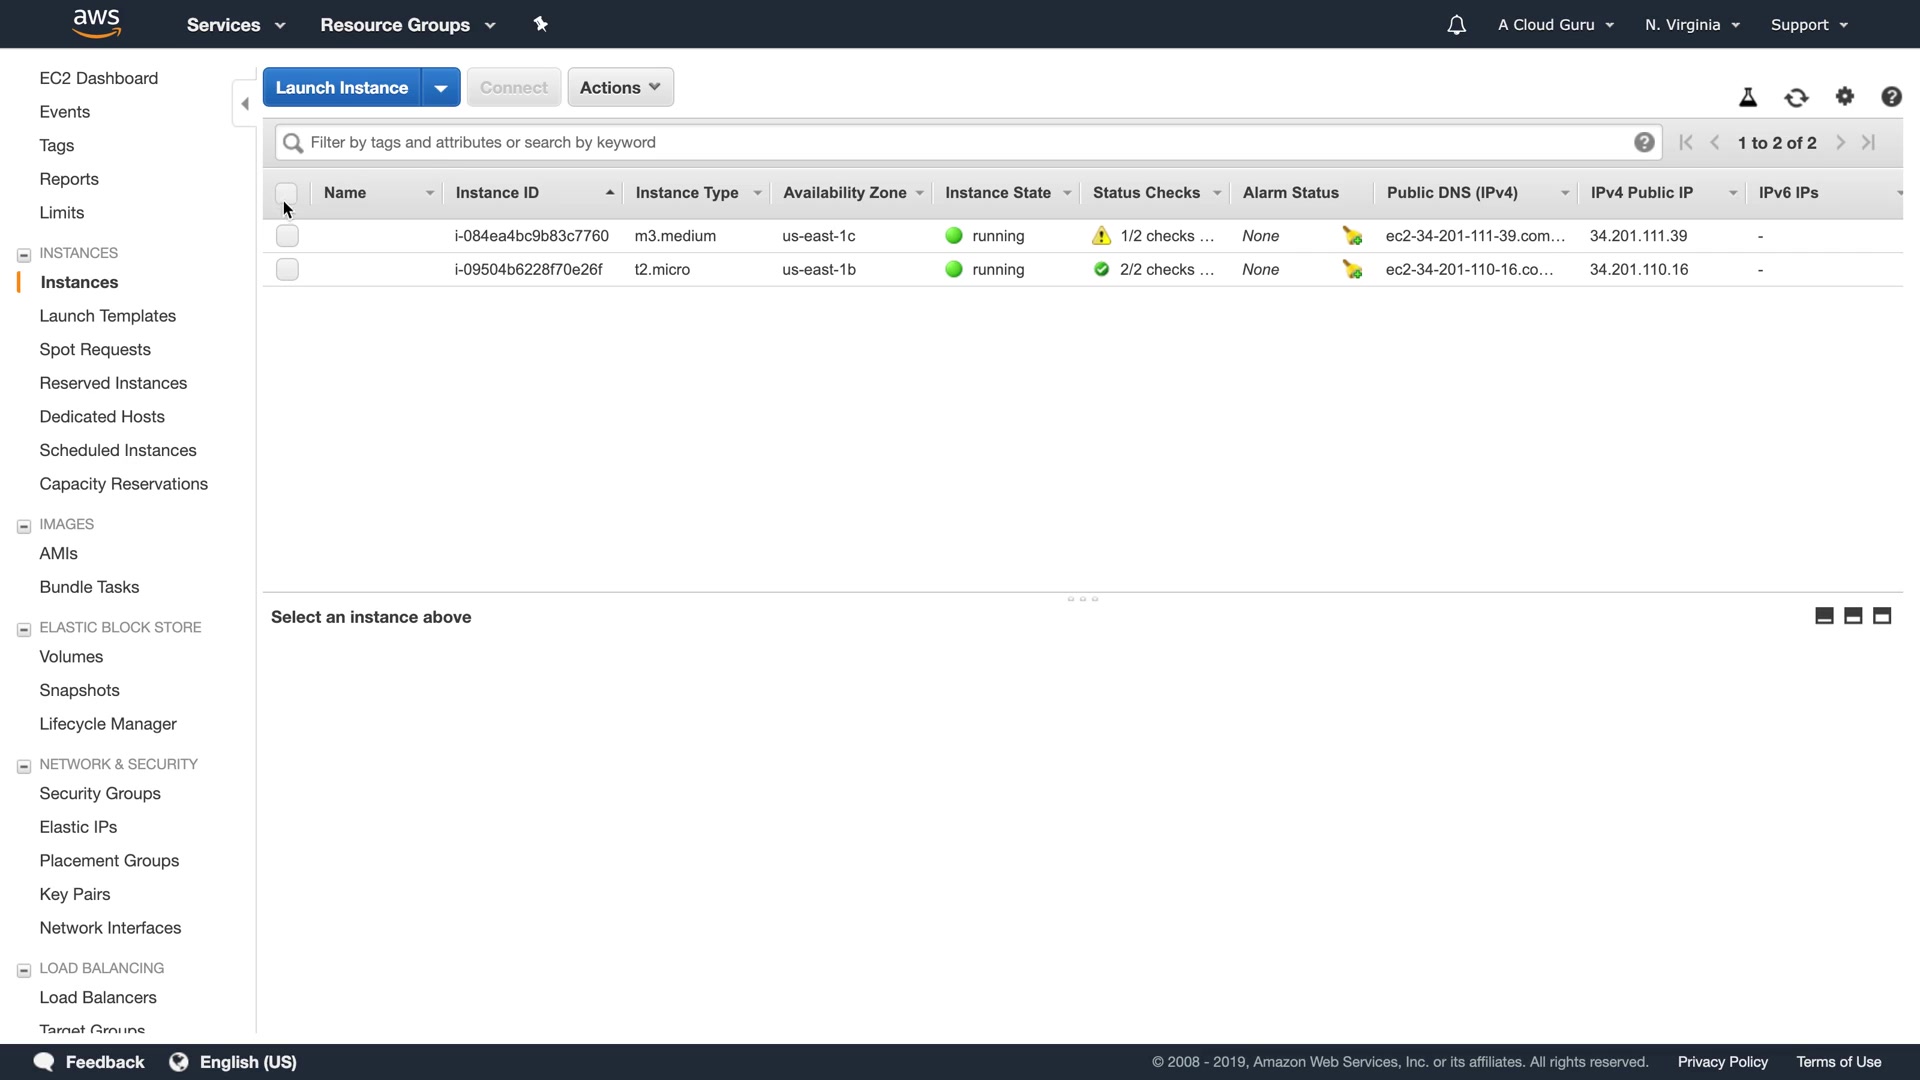Open the Security Groups sidebar link
Screen dimensions: 1920x1080
tap(100, 794)
